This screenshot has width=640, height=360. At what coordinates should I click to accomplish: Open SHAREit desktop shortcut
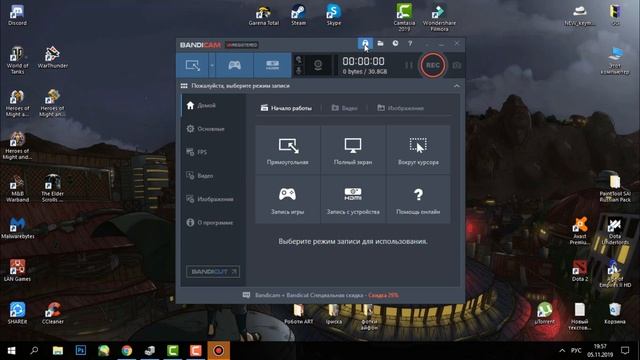click(17, 313)
